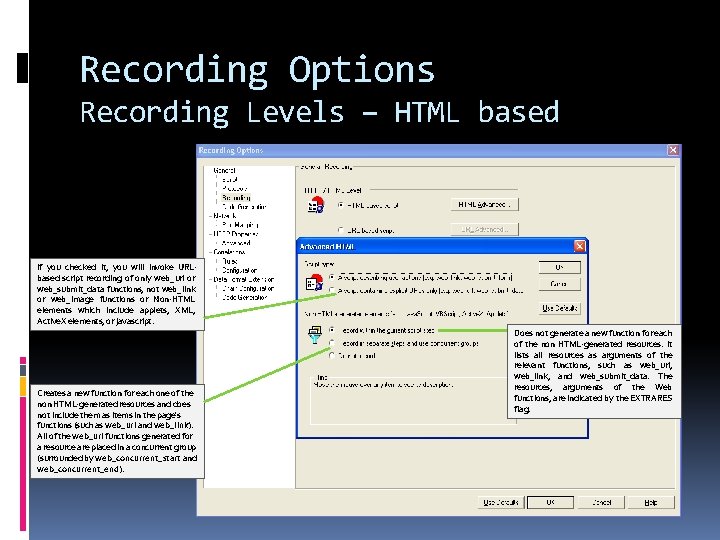
Task: Click Cancel at bottom of Recording Options
Action: point(601,502)
